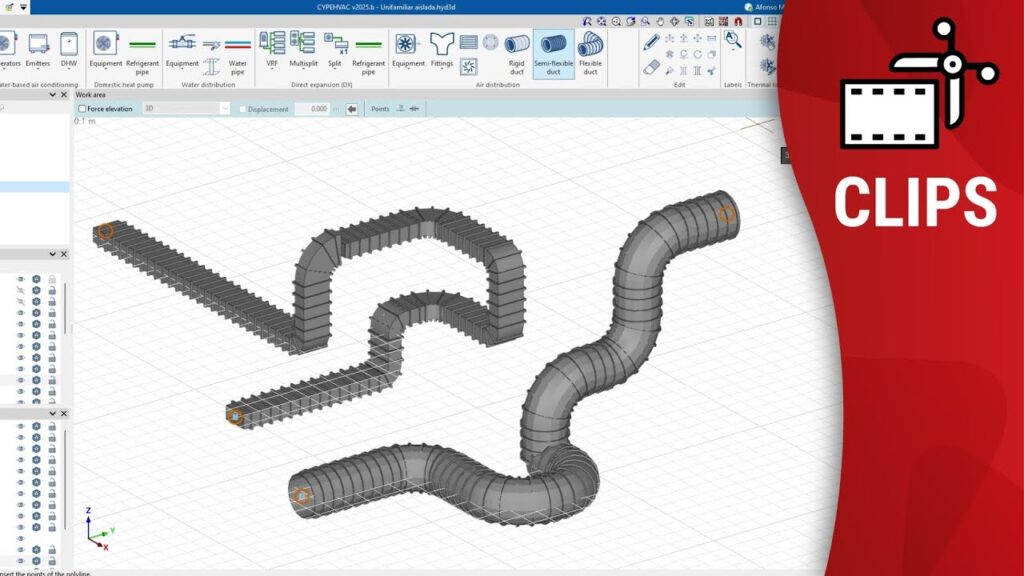
Task: Choose the Flexible duct tool
Action: point(590,52)
